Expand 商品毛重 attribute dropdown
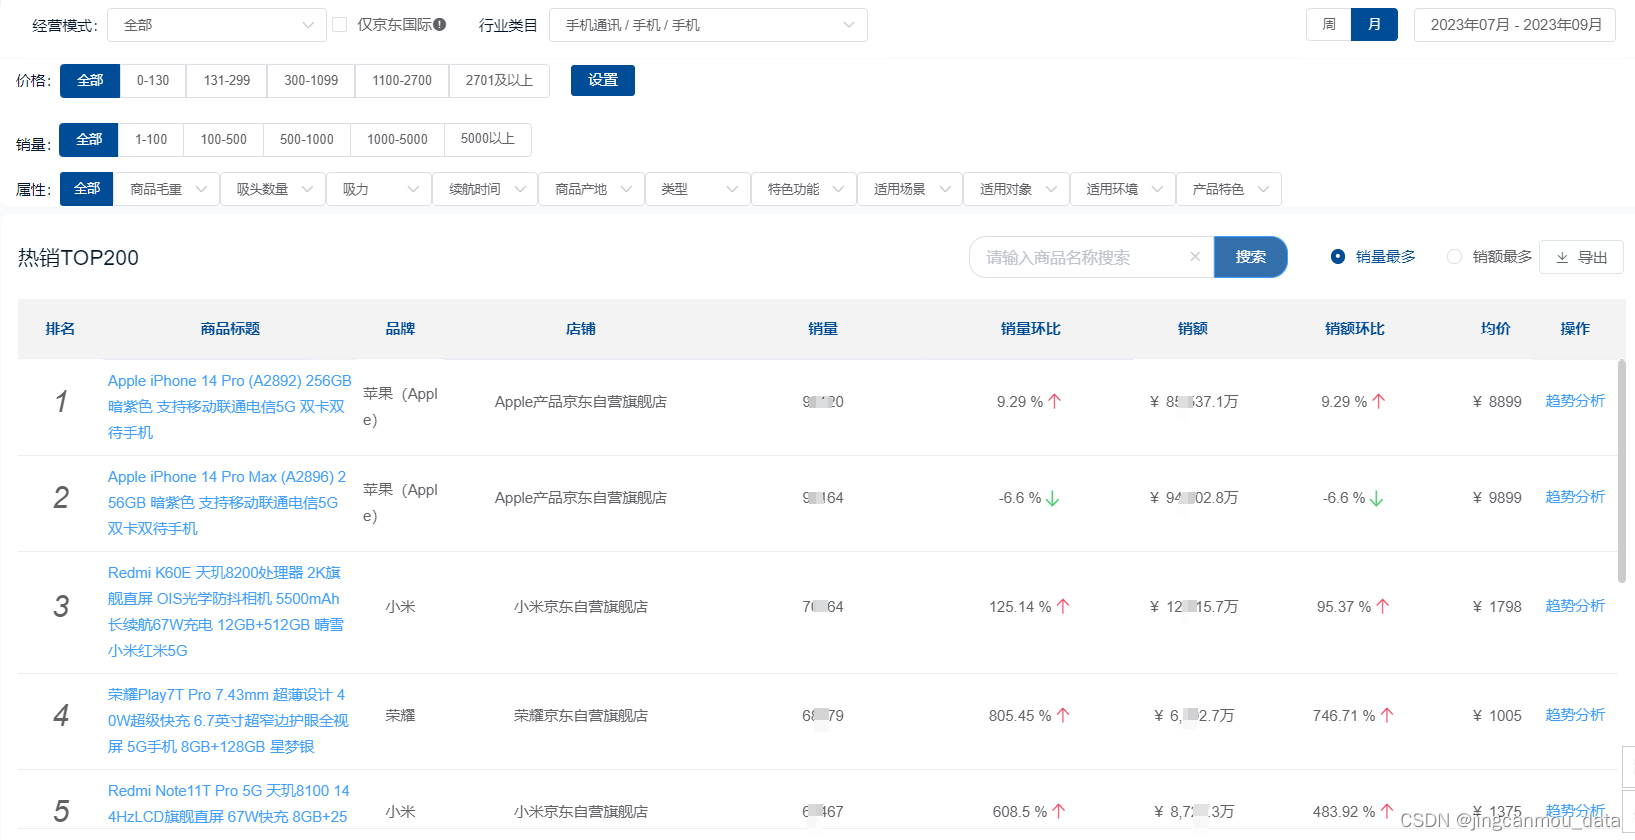1635x840 pixels. tap(167, 189)
